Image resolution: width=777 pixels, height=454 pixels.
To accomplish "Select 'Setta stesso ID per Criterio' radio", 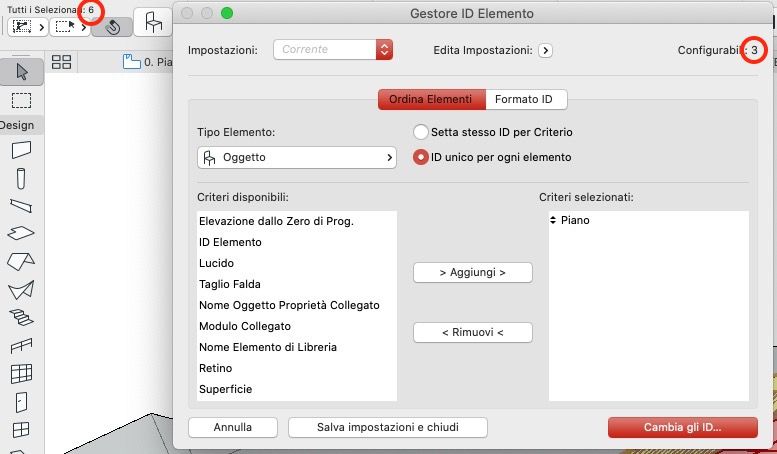I will 422,132.
